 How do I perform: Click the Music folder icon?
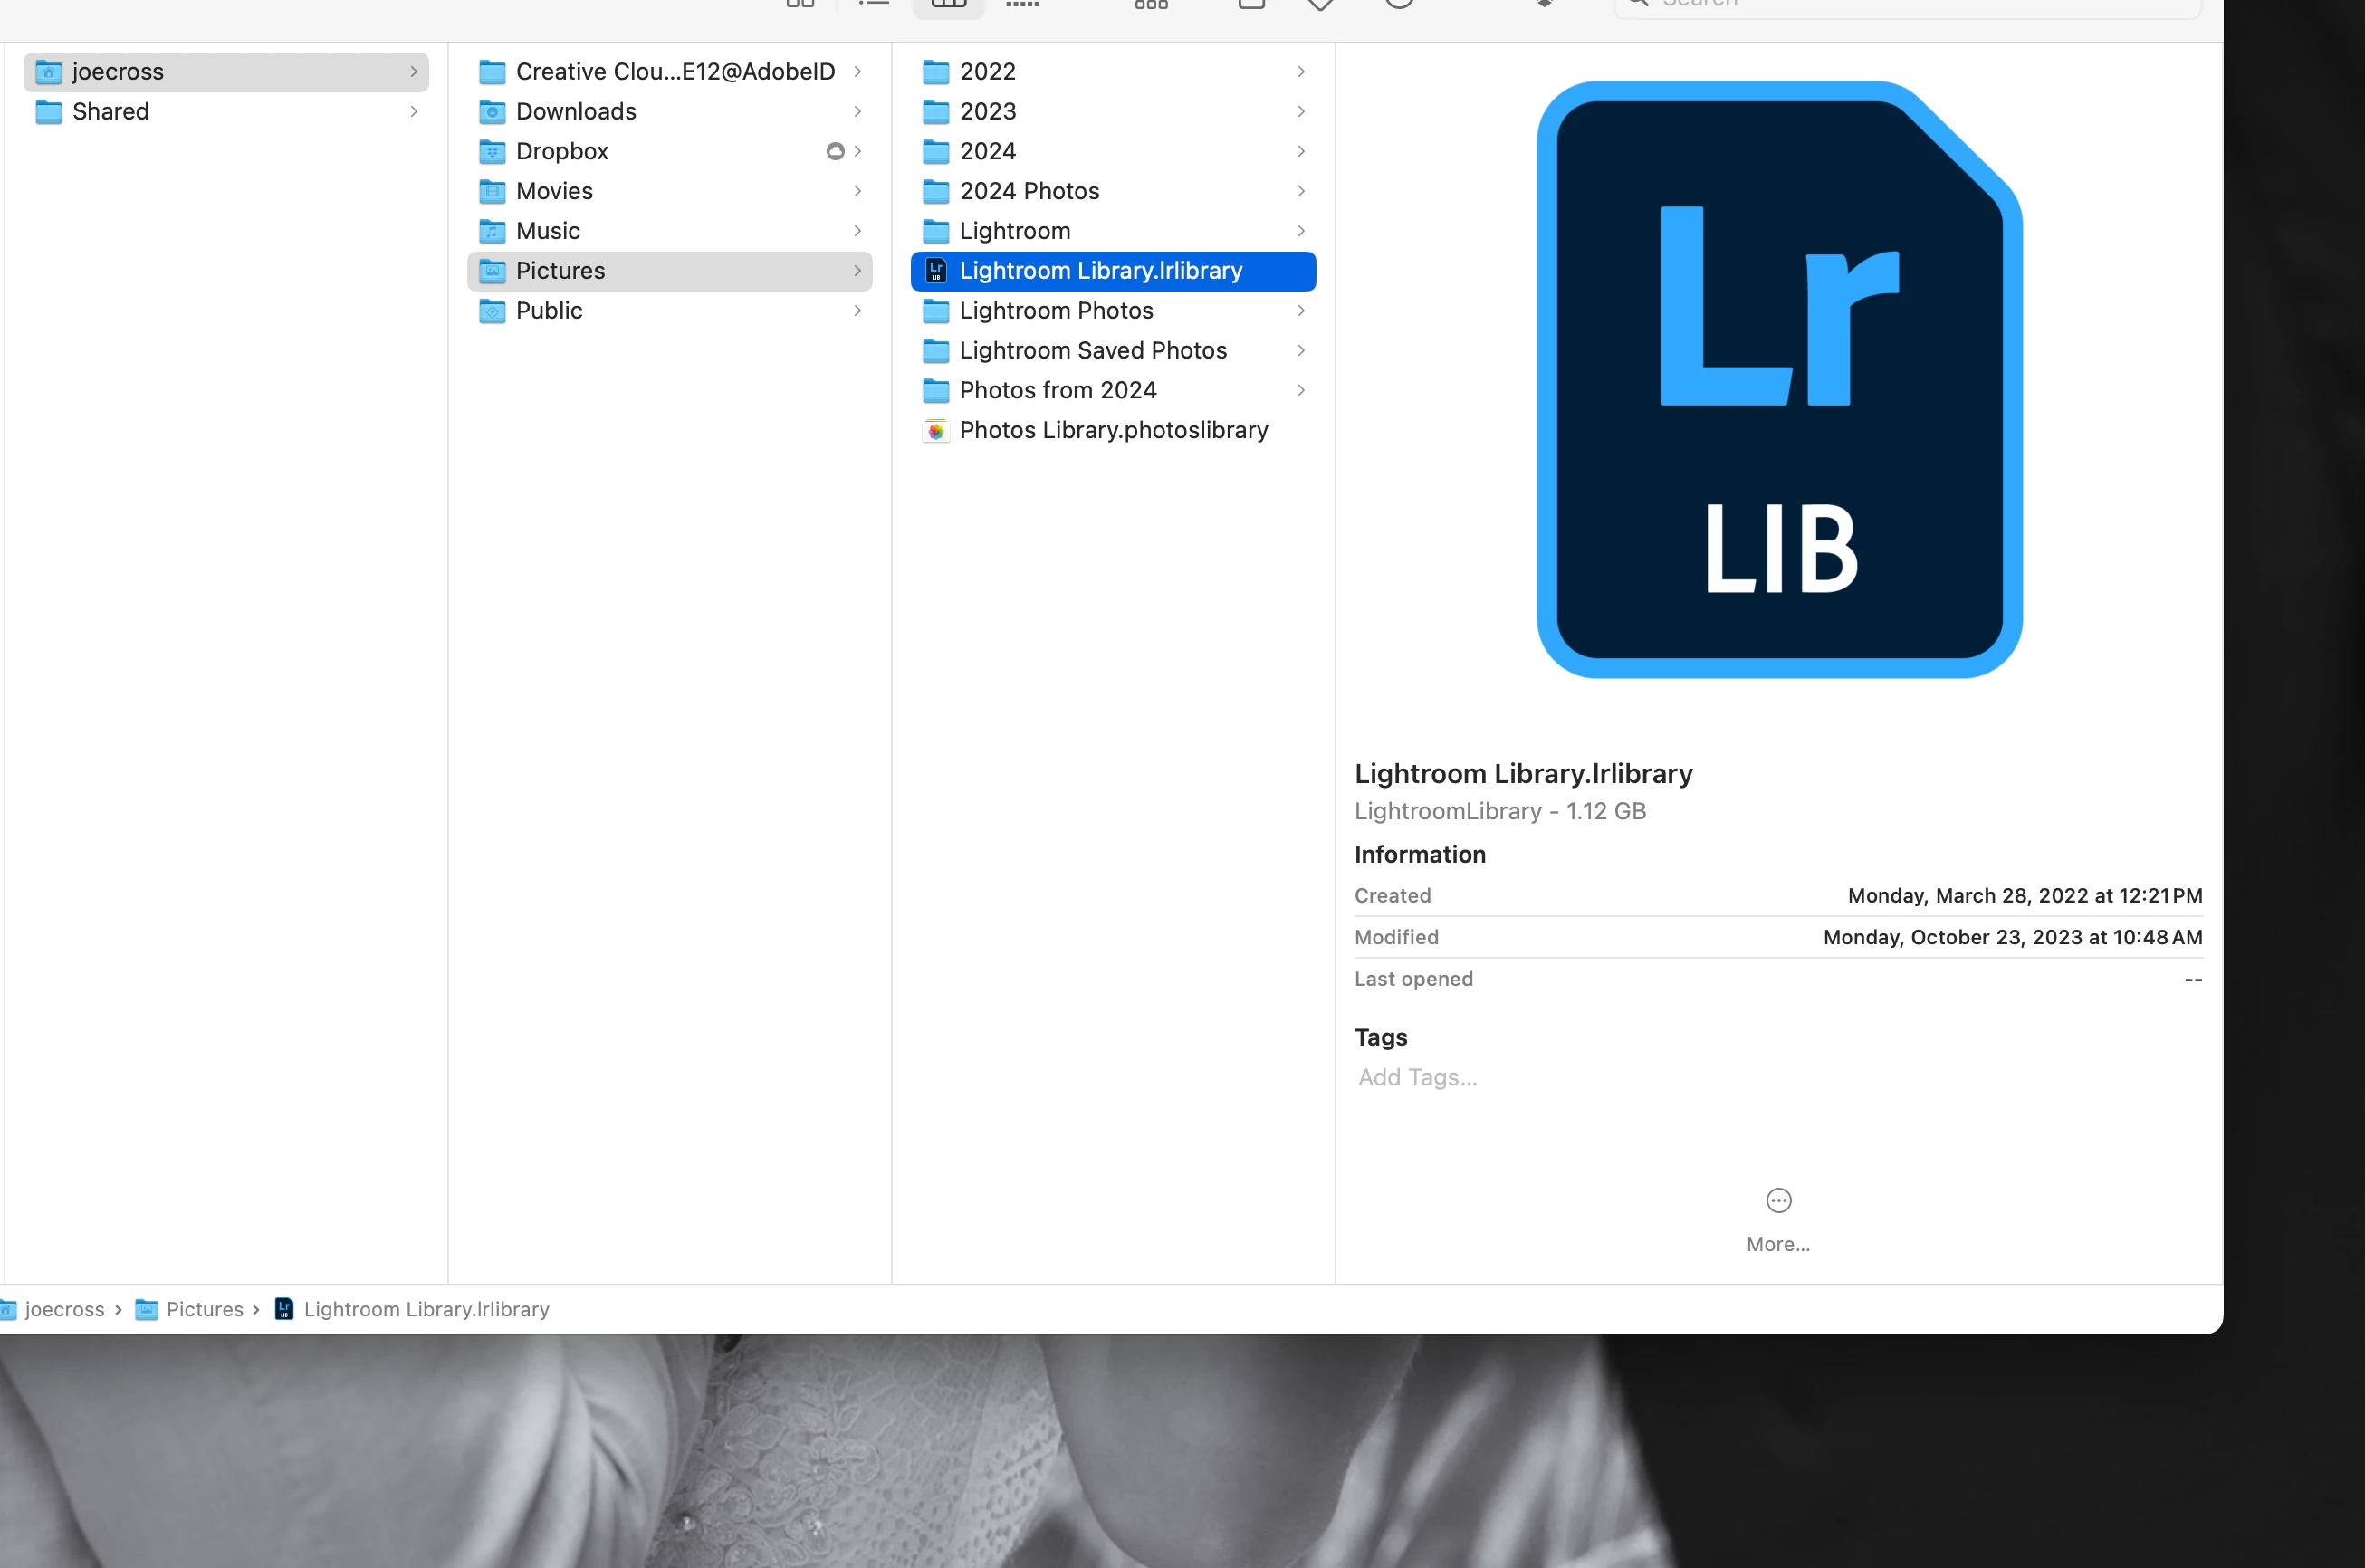click(x=492, y=231)
